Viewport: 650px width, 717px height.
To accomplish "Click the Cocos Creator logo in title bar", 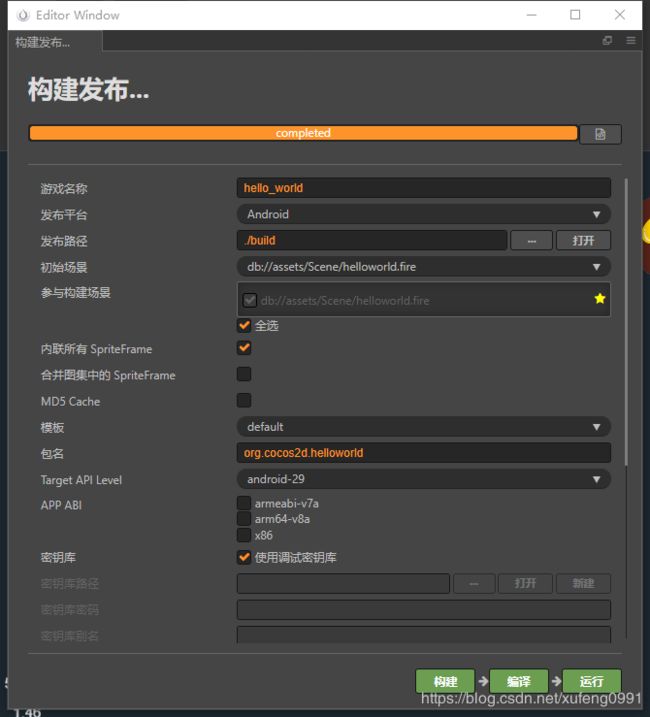I will click(x=23, y=15).
